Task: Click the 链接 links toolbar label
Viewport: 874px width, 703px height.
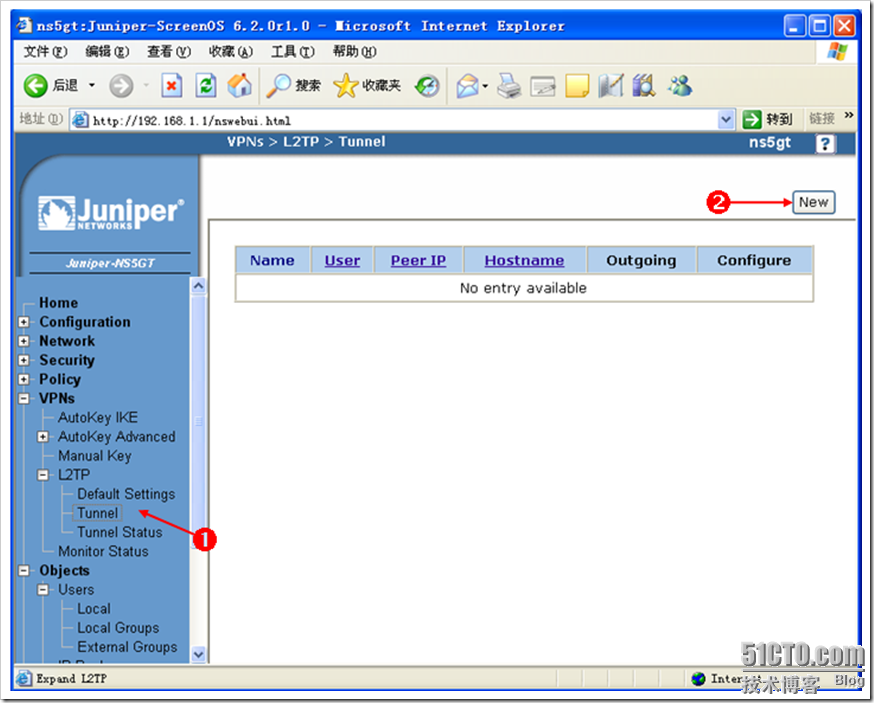Action: (x=822, y=119)
